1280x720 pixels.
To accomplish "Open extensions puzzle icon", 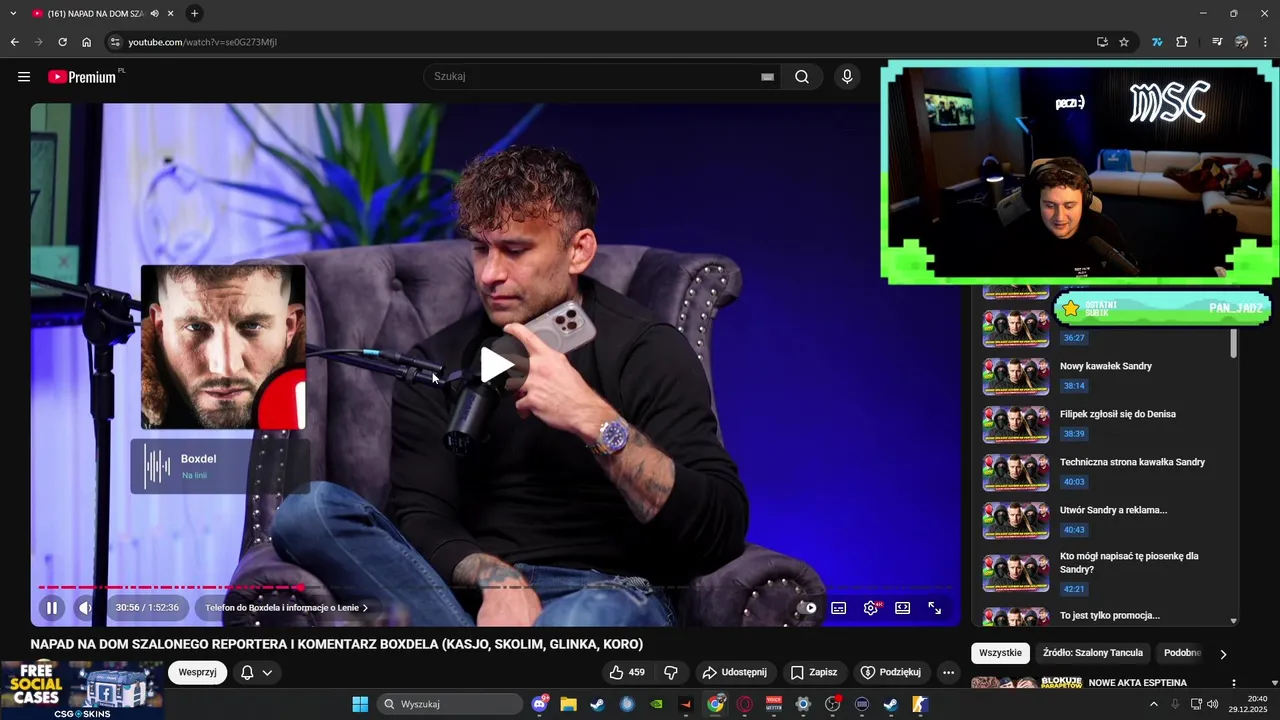I will [1182, 42].
